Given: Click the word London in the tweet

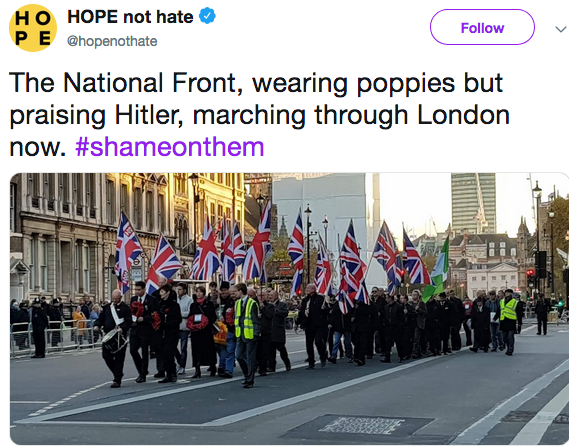Looking at the screenshot, I should point(463,115).
